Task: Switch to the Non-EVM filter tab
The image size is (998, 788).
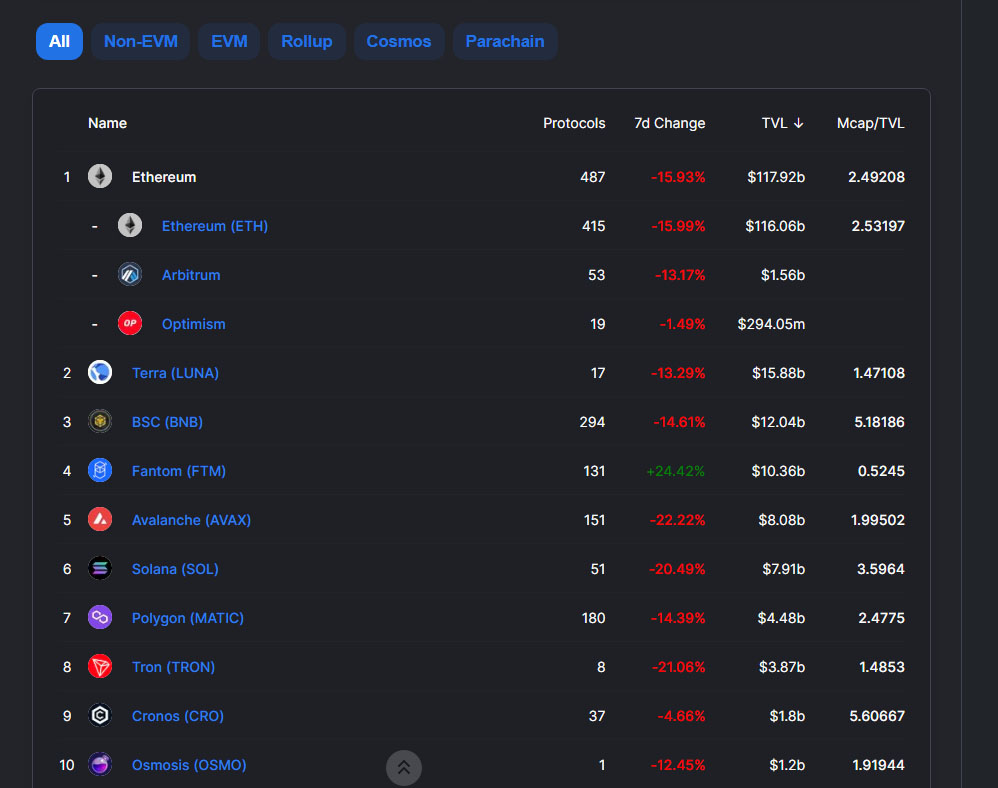Action: 141,41
